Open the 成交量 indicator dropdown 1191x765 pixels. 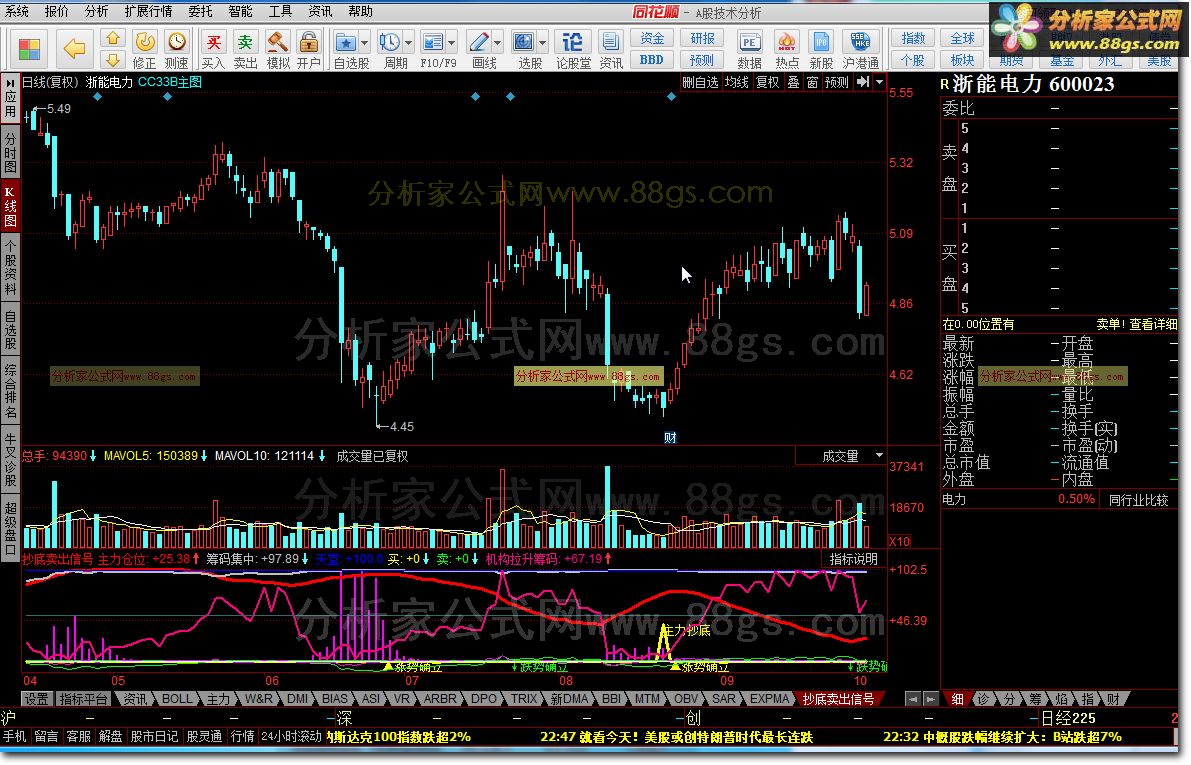click(880, 455)
